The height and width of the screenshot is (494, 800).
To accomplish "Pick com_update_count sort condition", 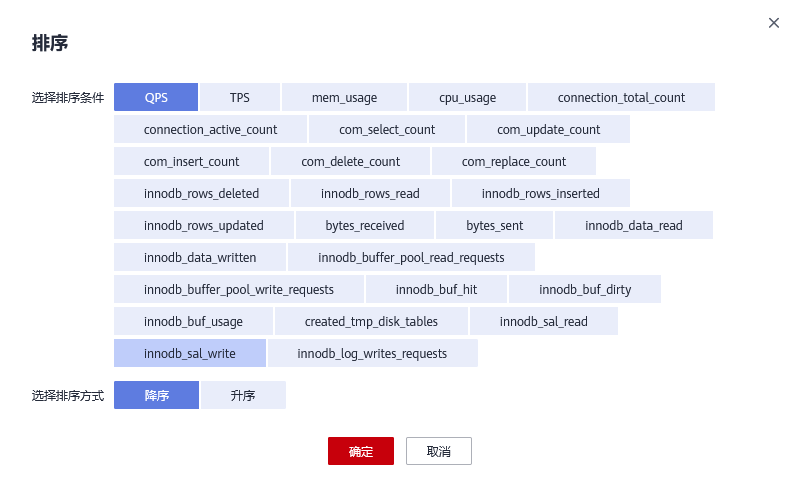I will [548, 129].
